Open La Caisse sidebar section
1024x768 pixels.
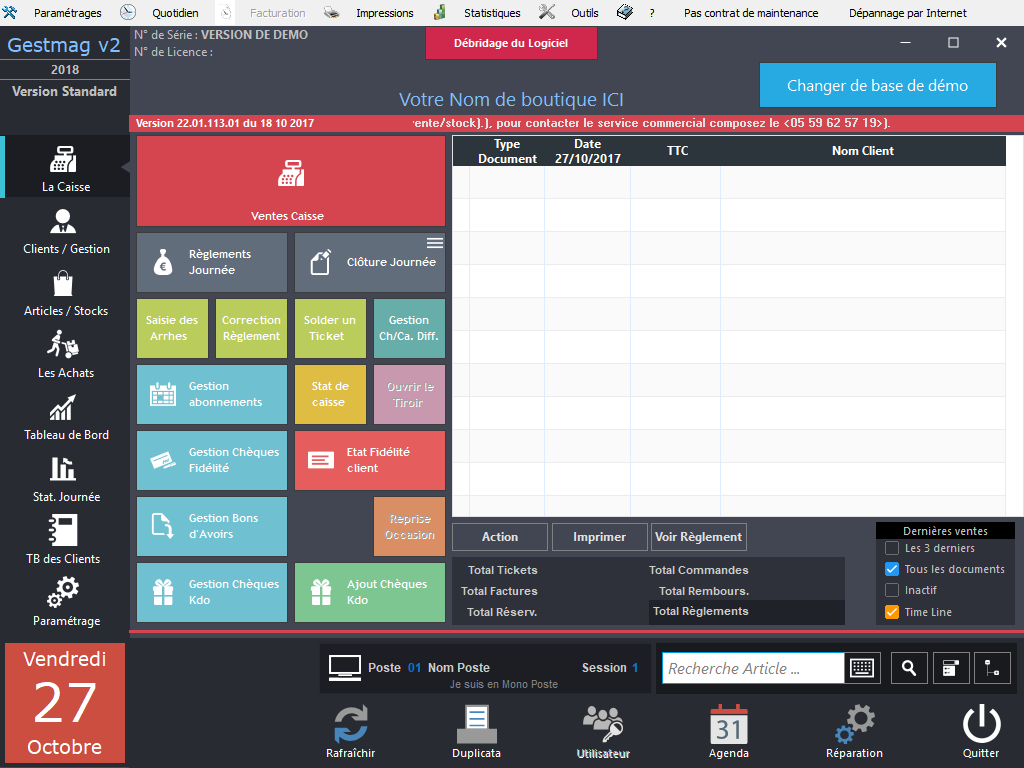coord(65,167)
